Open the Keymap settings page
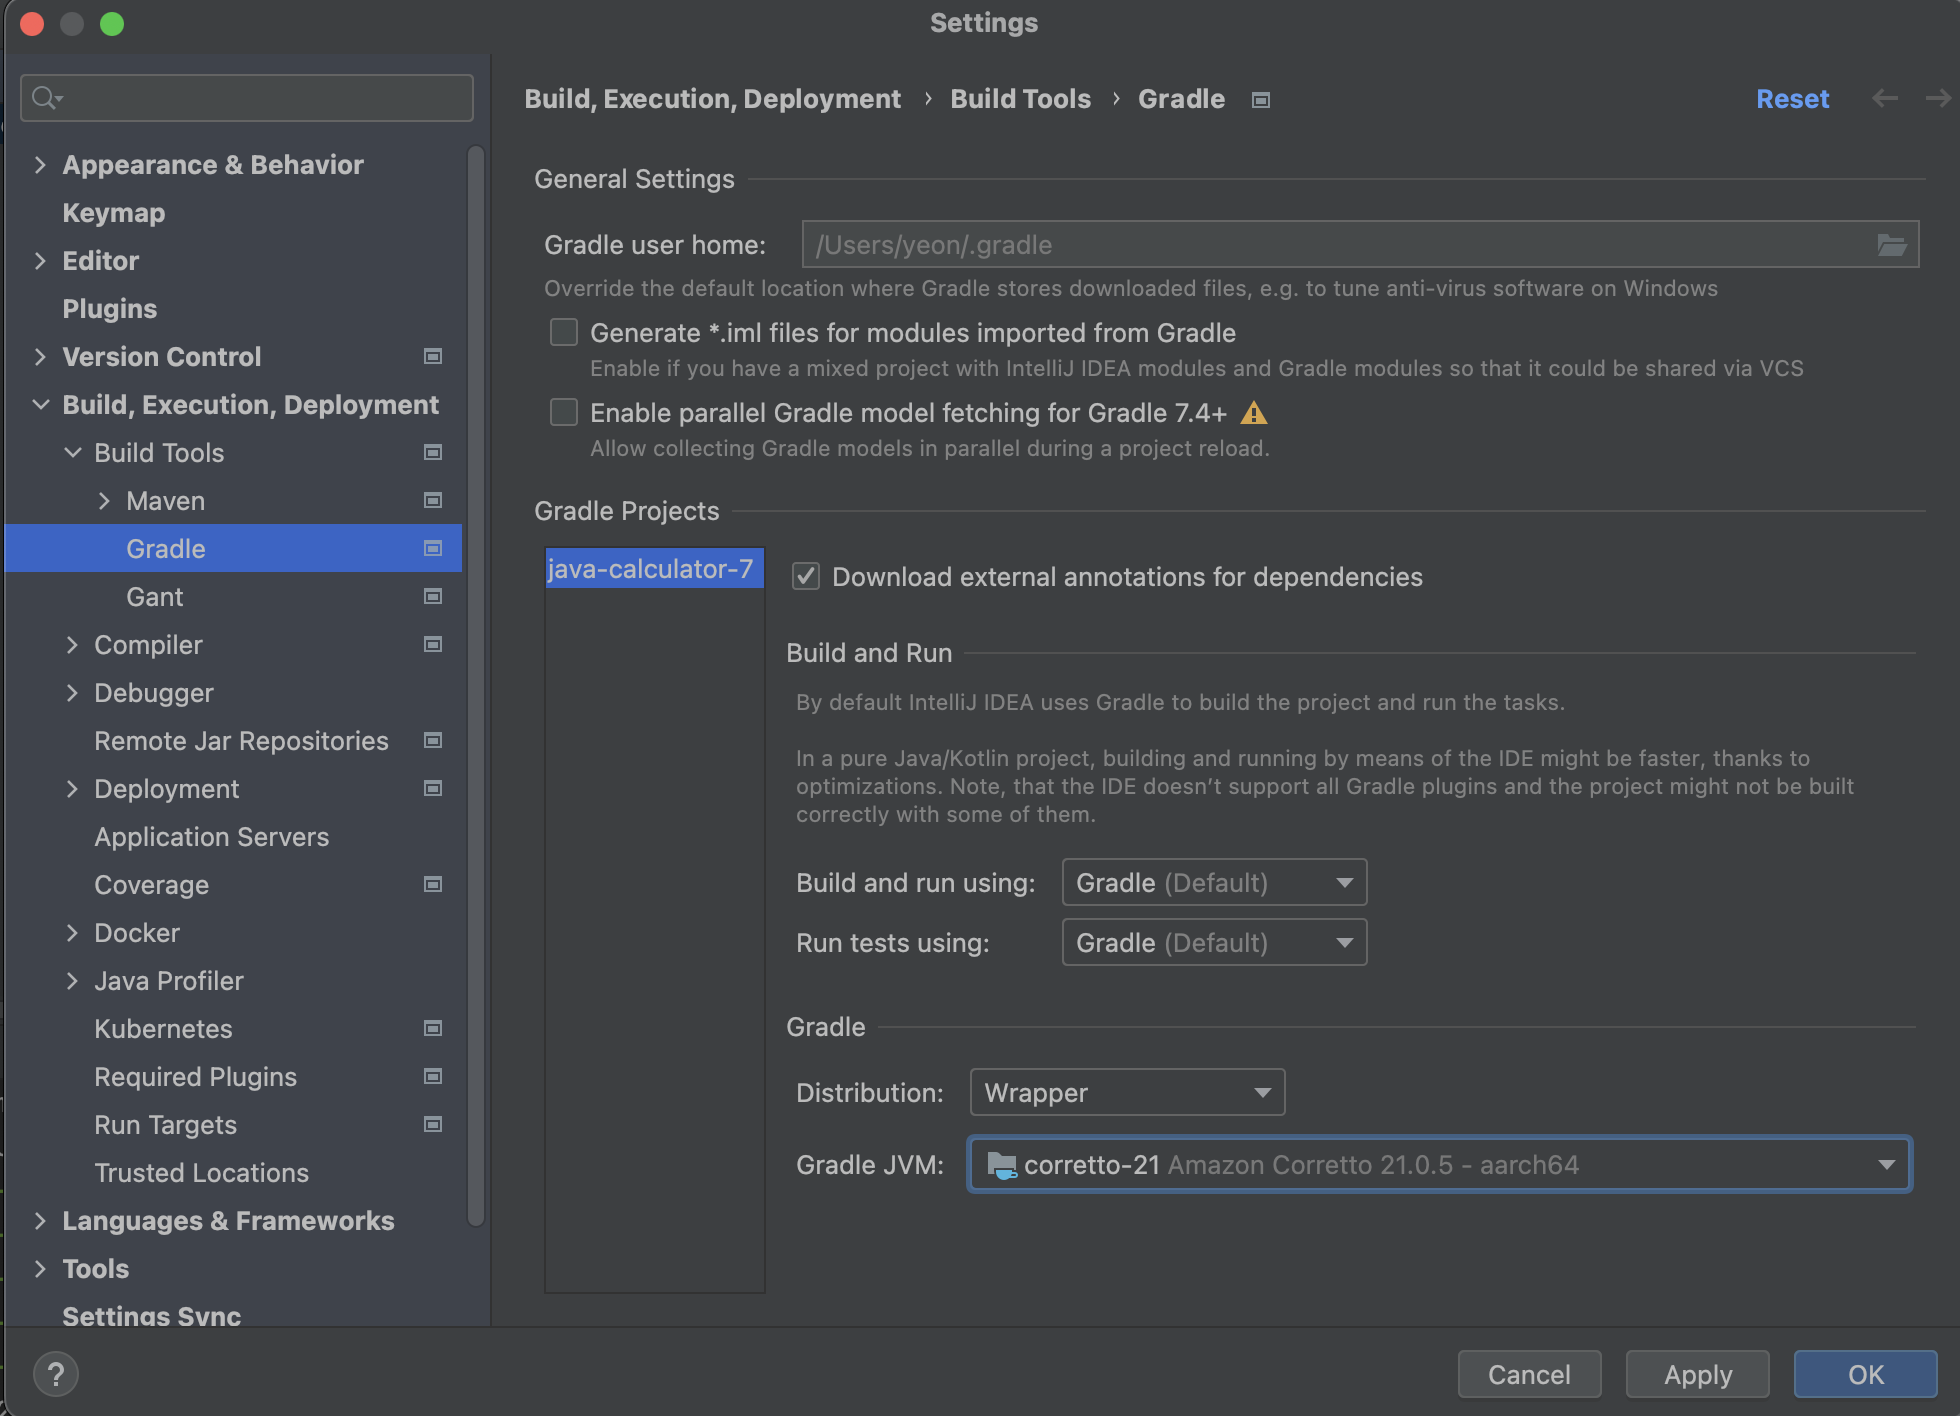1960x1416 pixels. tap(114, 213)
